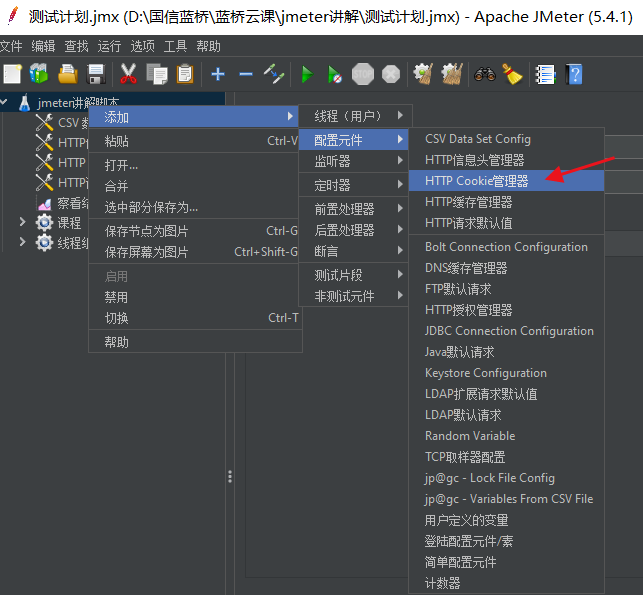The height and width of the screenshot is (595, 643).
Task: Collapse the root test plan node arrow
Action: [4, 102]
